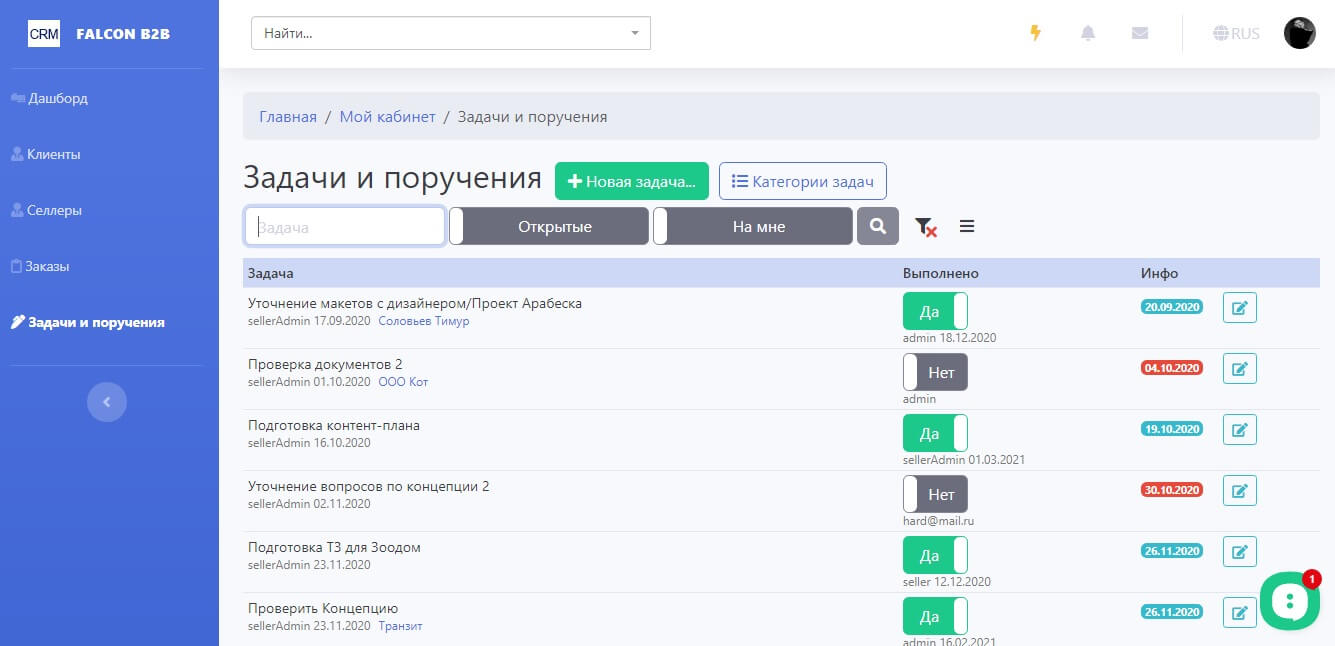
Task: Toggle done switch for Уточнение вопросов по концепции 2
Action: [935, 494]
